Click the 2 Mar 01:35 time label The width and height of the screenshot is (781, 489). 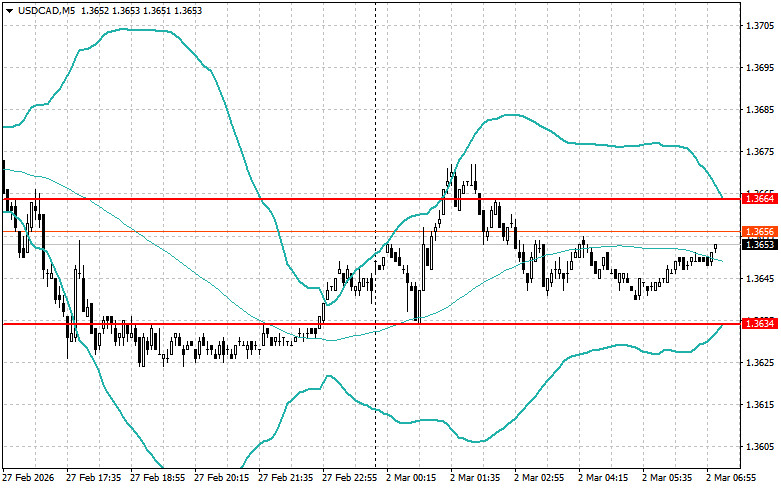click(x=476, y=478)
